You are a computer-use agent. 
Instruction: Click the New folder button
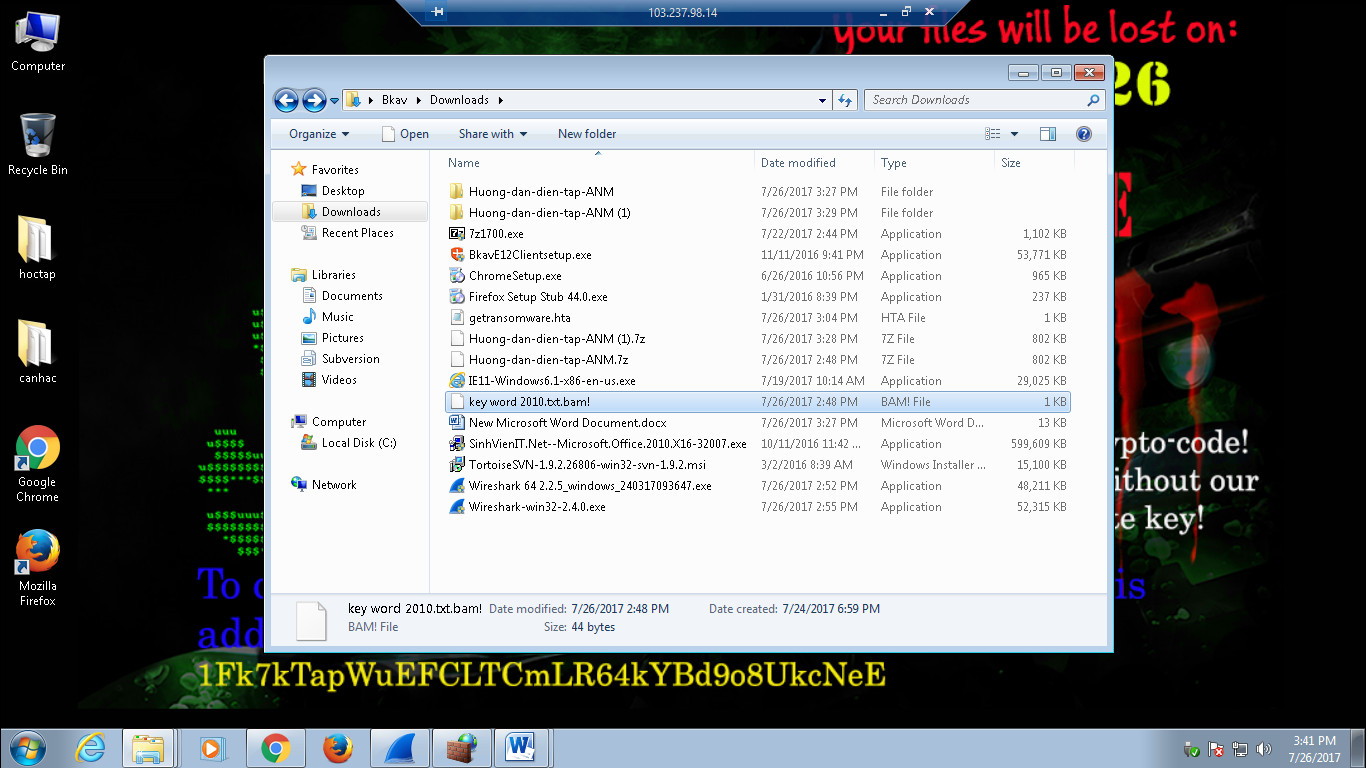point(587,134)
